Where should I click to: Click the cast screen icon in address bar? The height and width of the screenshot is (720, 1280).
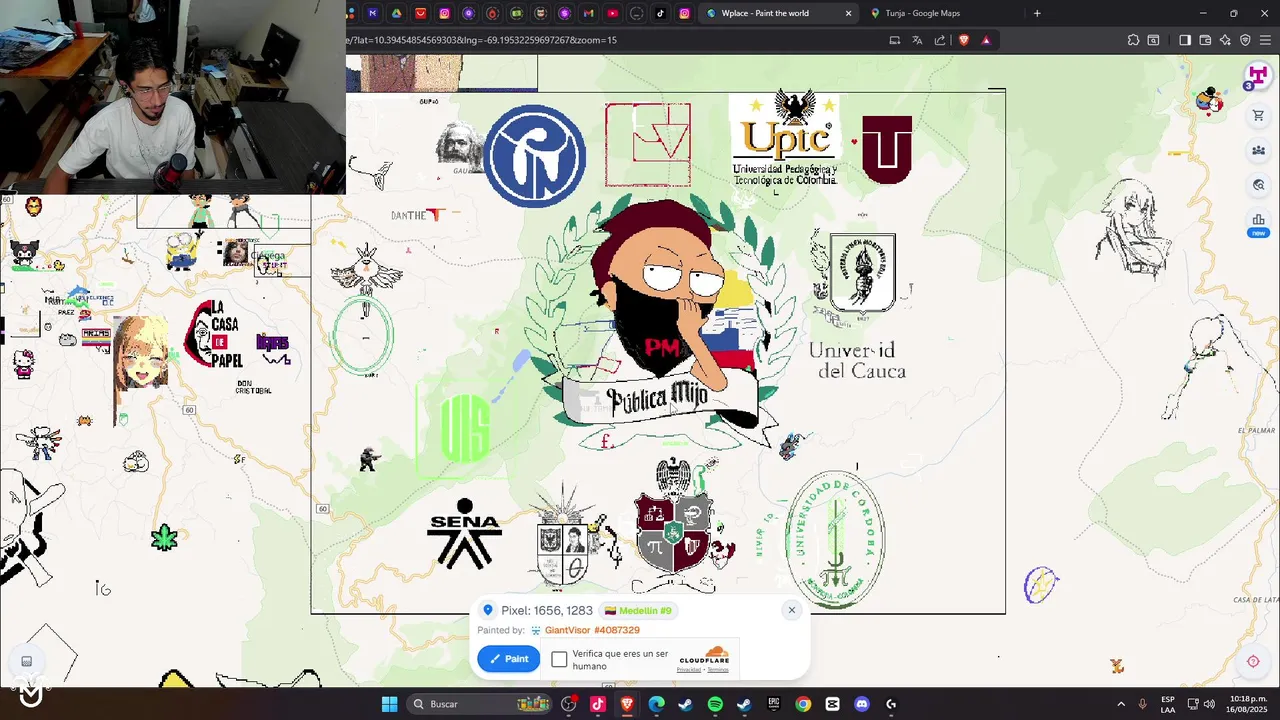[x=895, y=40]
